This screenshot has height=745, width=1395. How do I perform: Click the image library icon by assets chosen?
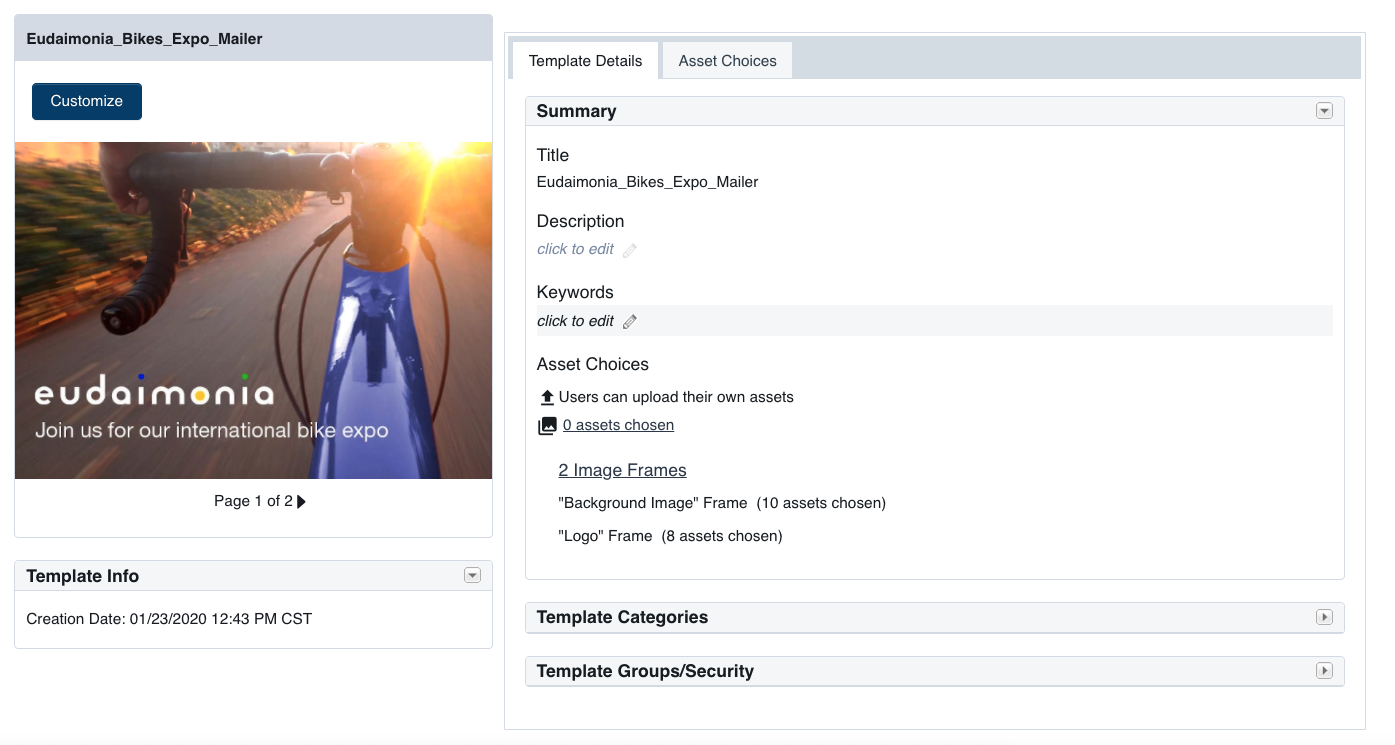coord(547,426)
